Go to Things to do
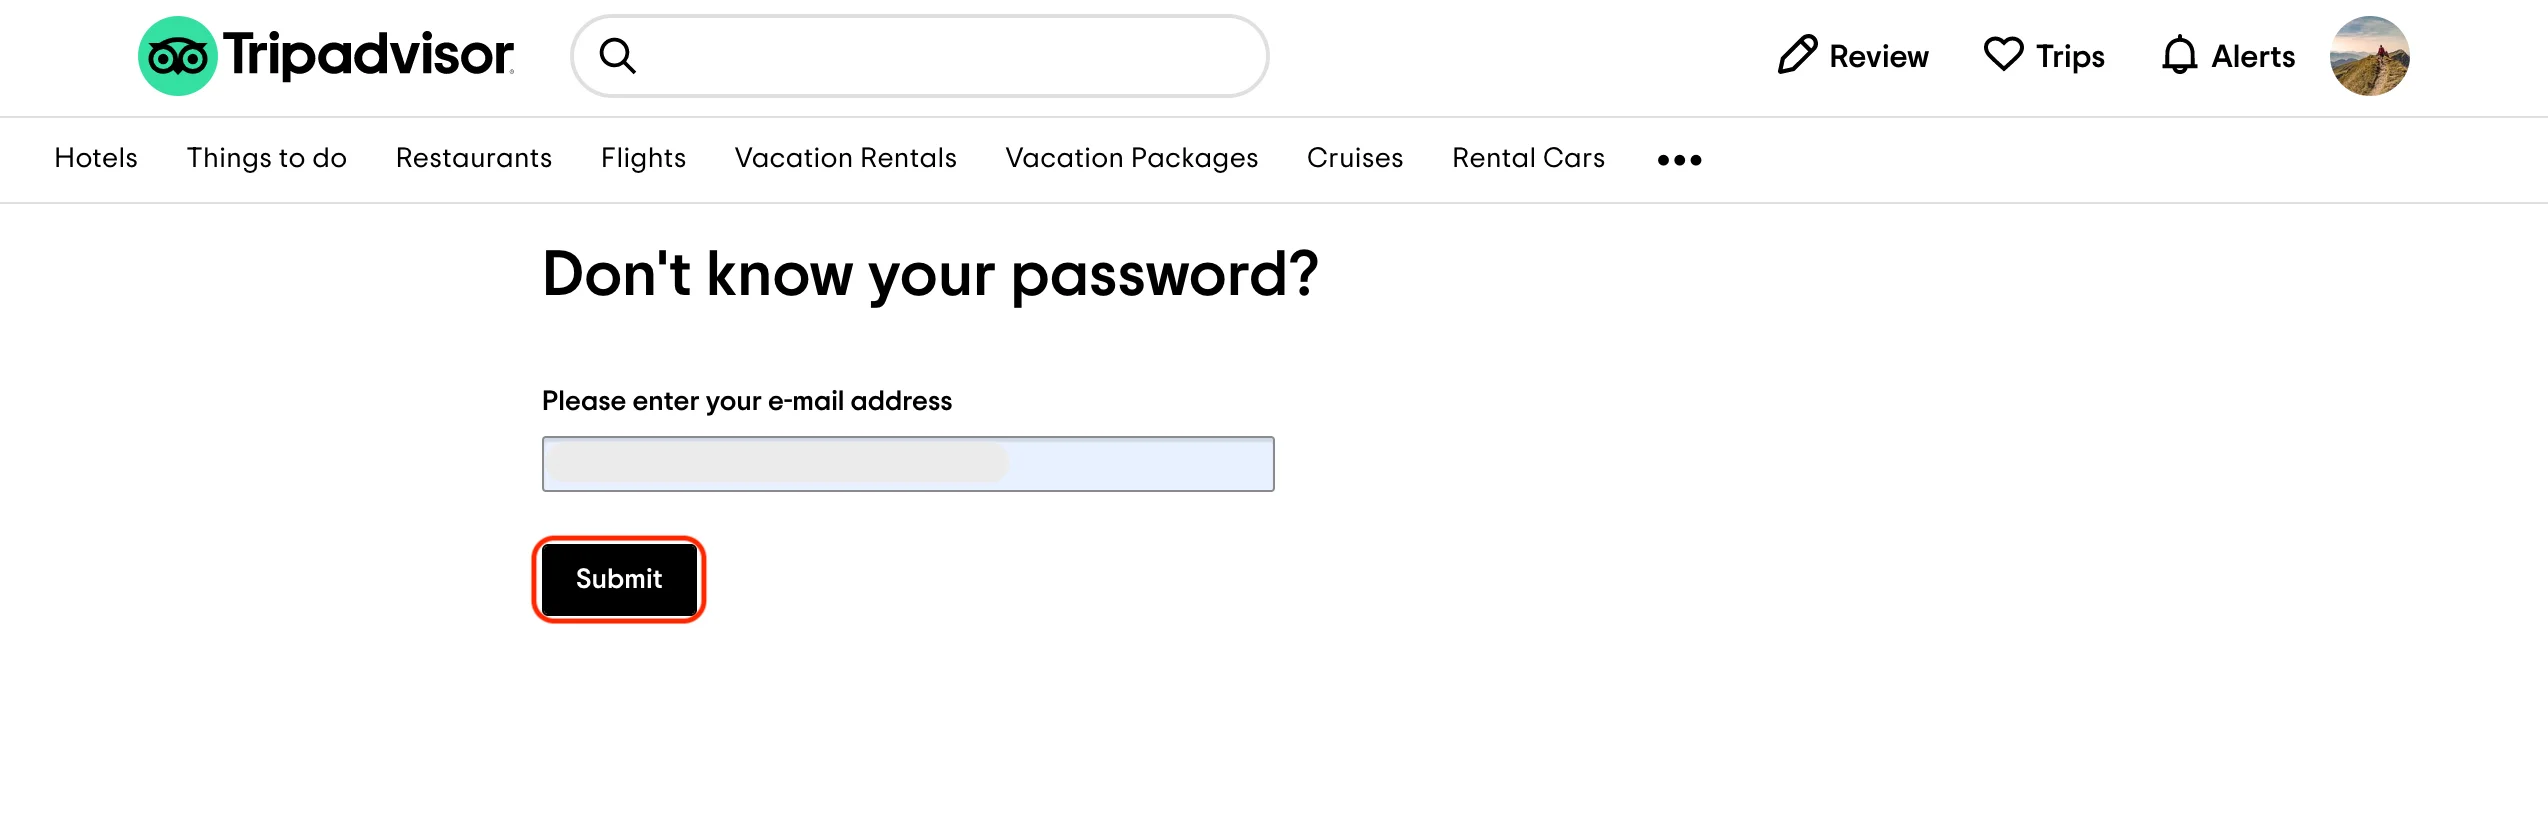This screenshot has width=2548, height=826. click(x=266, y=158)
